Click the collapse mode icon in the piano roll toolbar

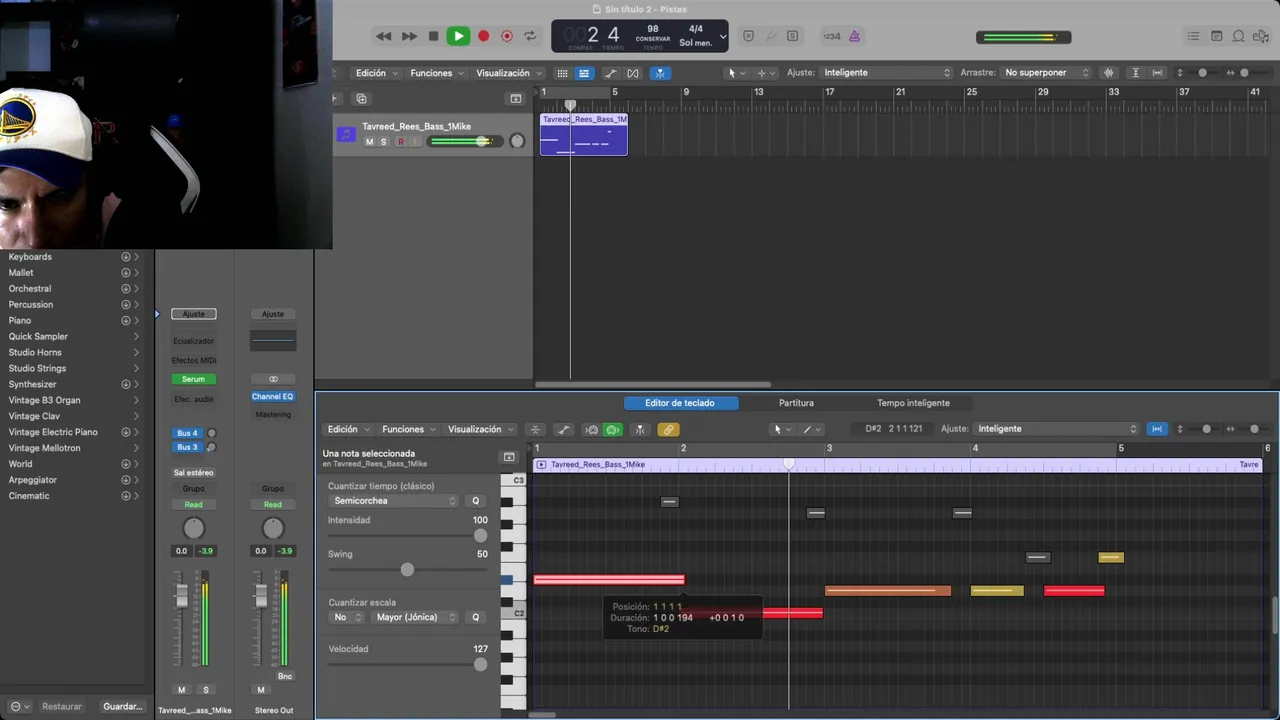(x=536, y=430)
